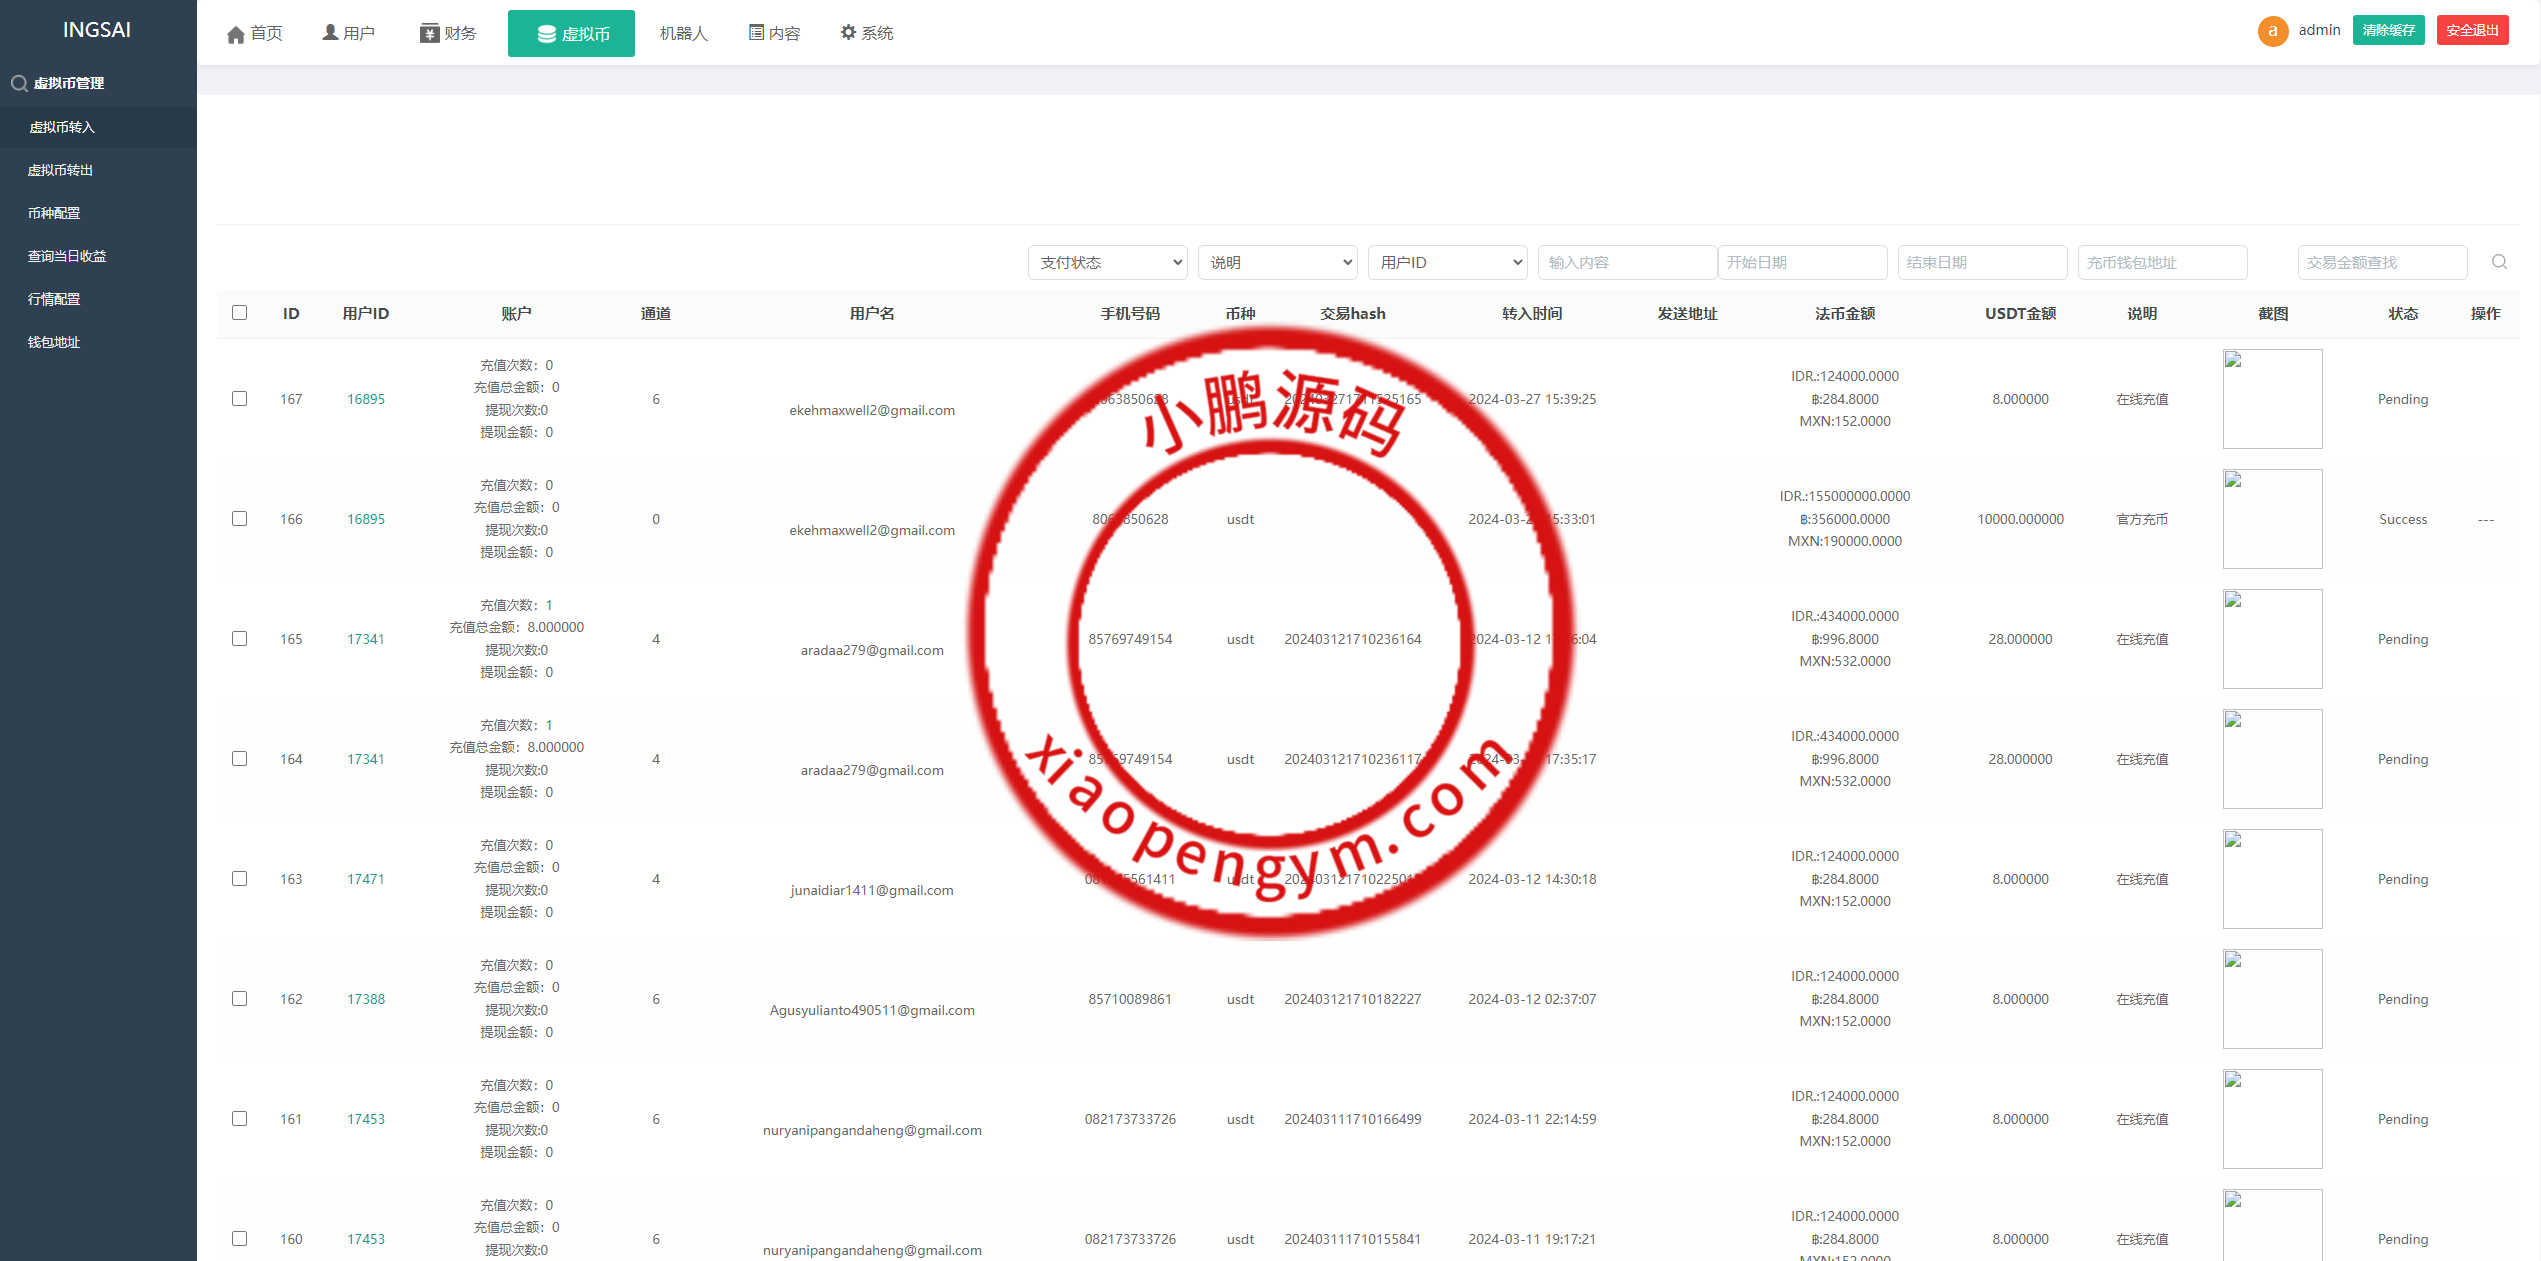Open screenshot thumbnail for row 166

pyautogui.click(x=2272, y=519)
